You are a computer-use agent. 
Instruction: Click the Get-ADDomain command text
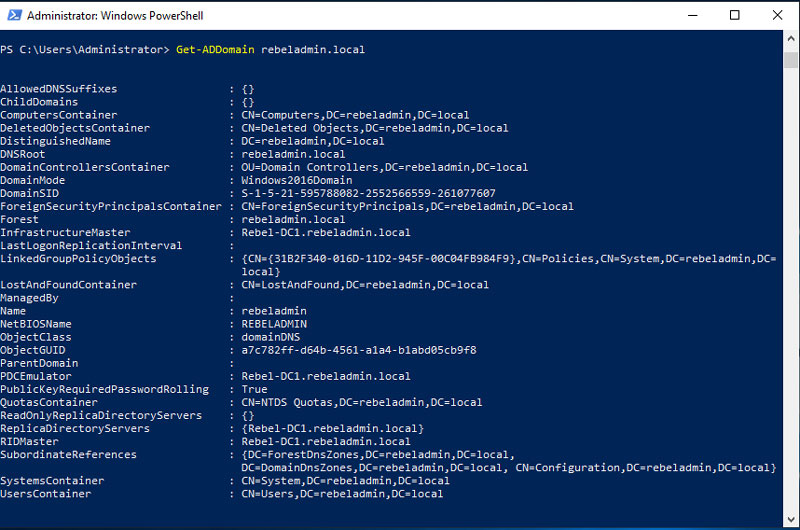[215, 49]
